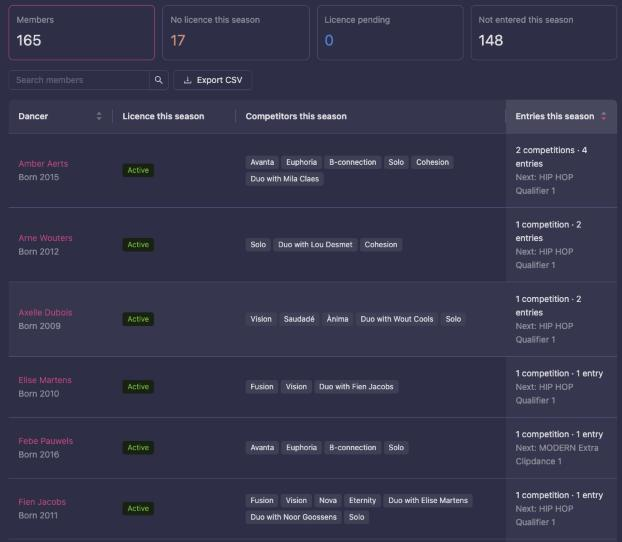Click Saudadé tag in Axelle Dubois row
The width and height of the screenshot is (622, 542).
coord(299,319)
